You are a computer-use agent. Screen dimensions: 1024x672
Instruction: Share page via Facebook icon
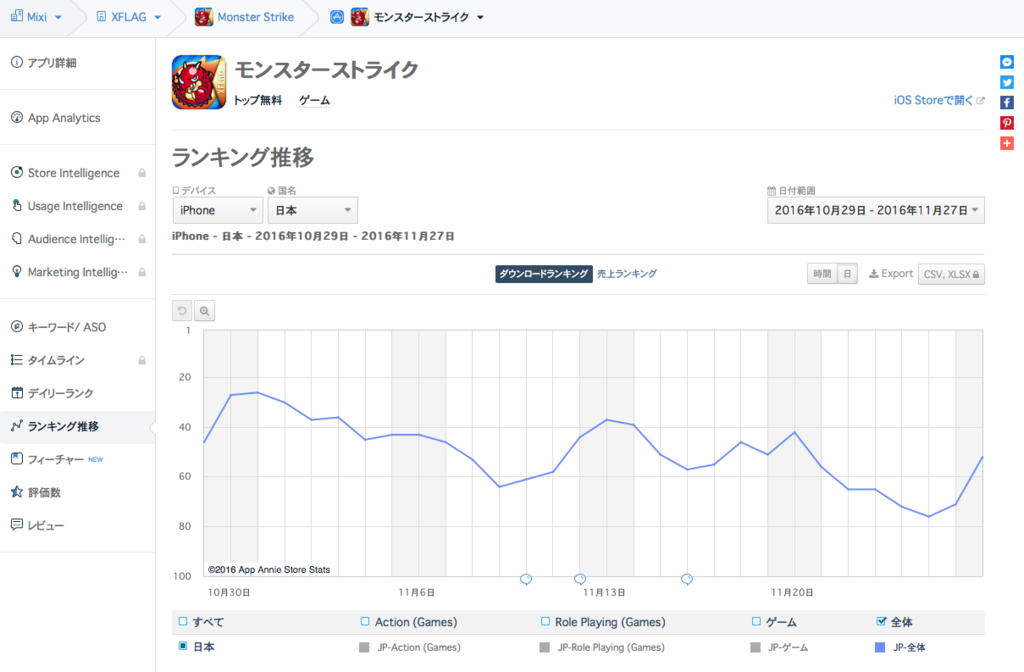tap(1006, 103)
